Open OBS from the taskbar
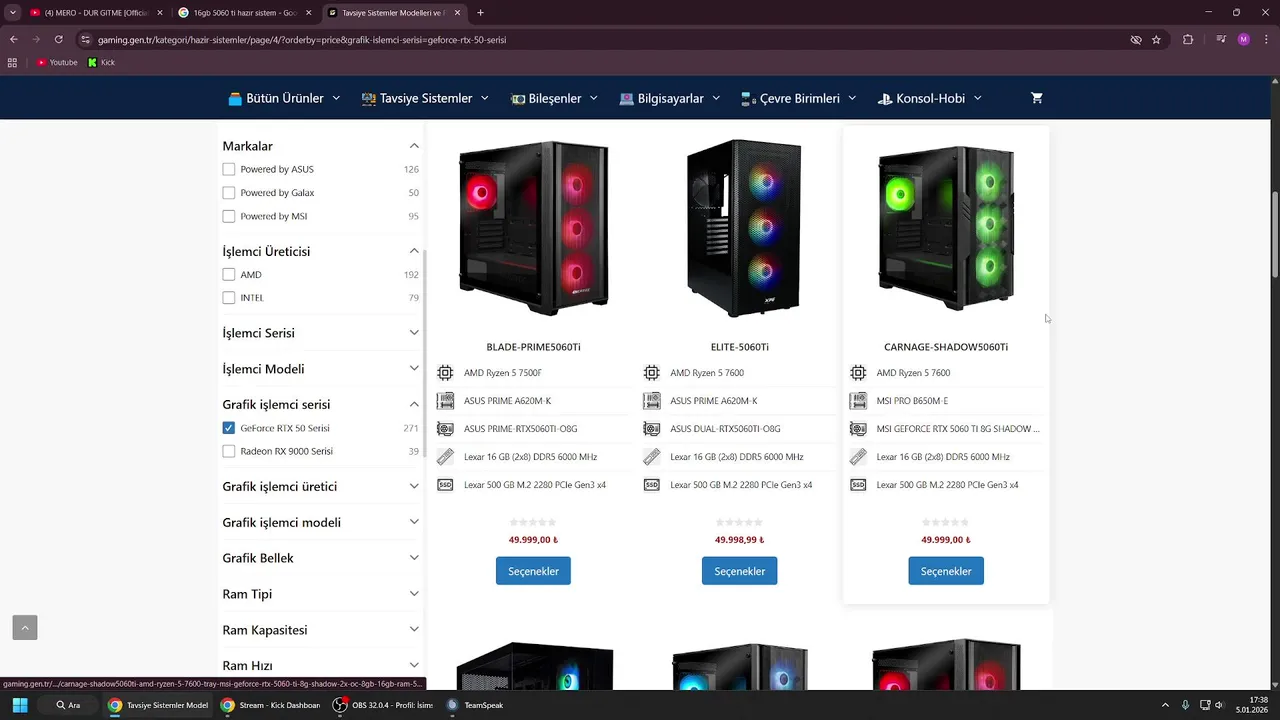This screenshot has height=720, width=1280. click(x=384, y=705)
